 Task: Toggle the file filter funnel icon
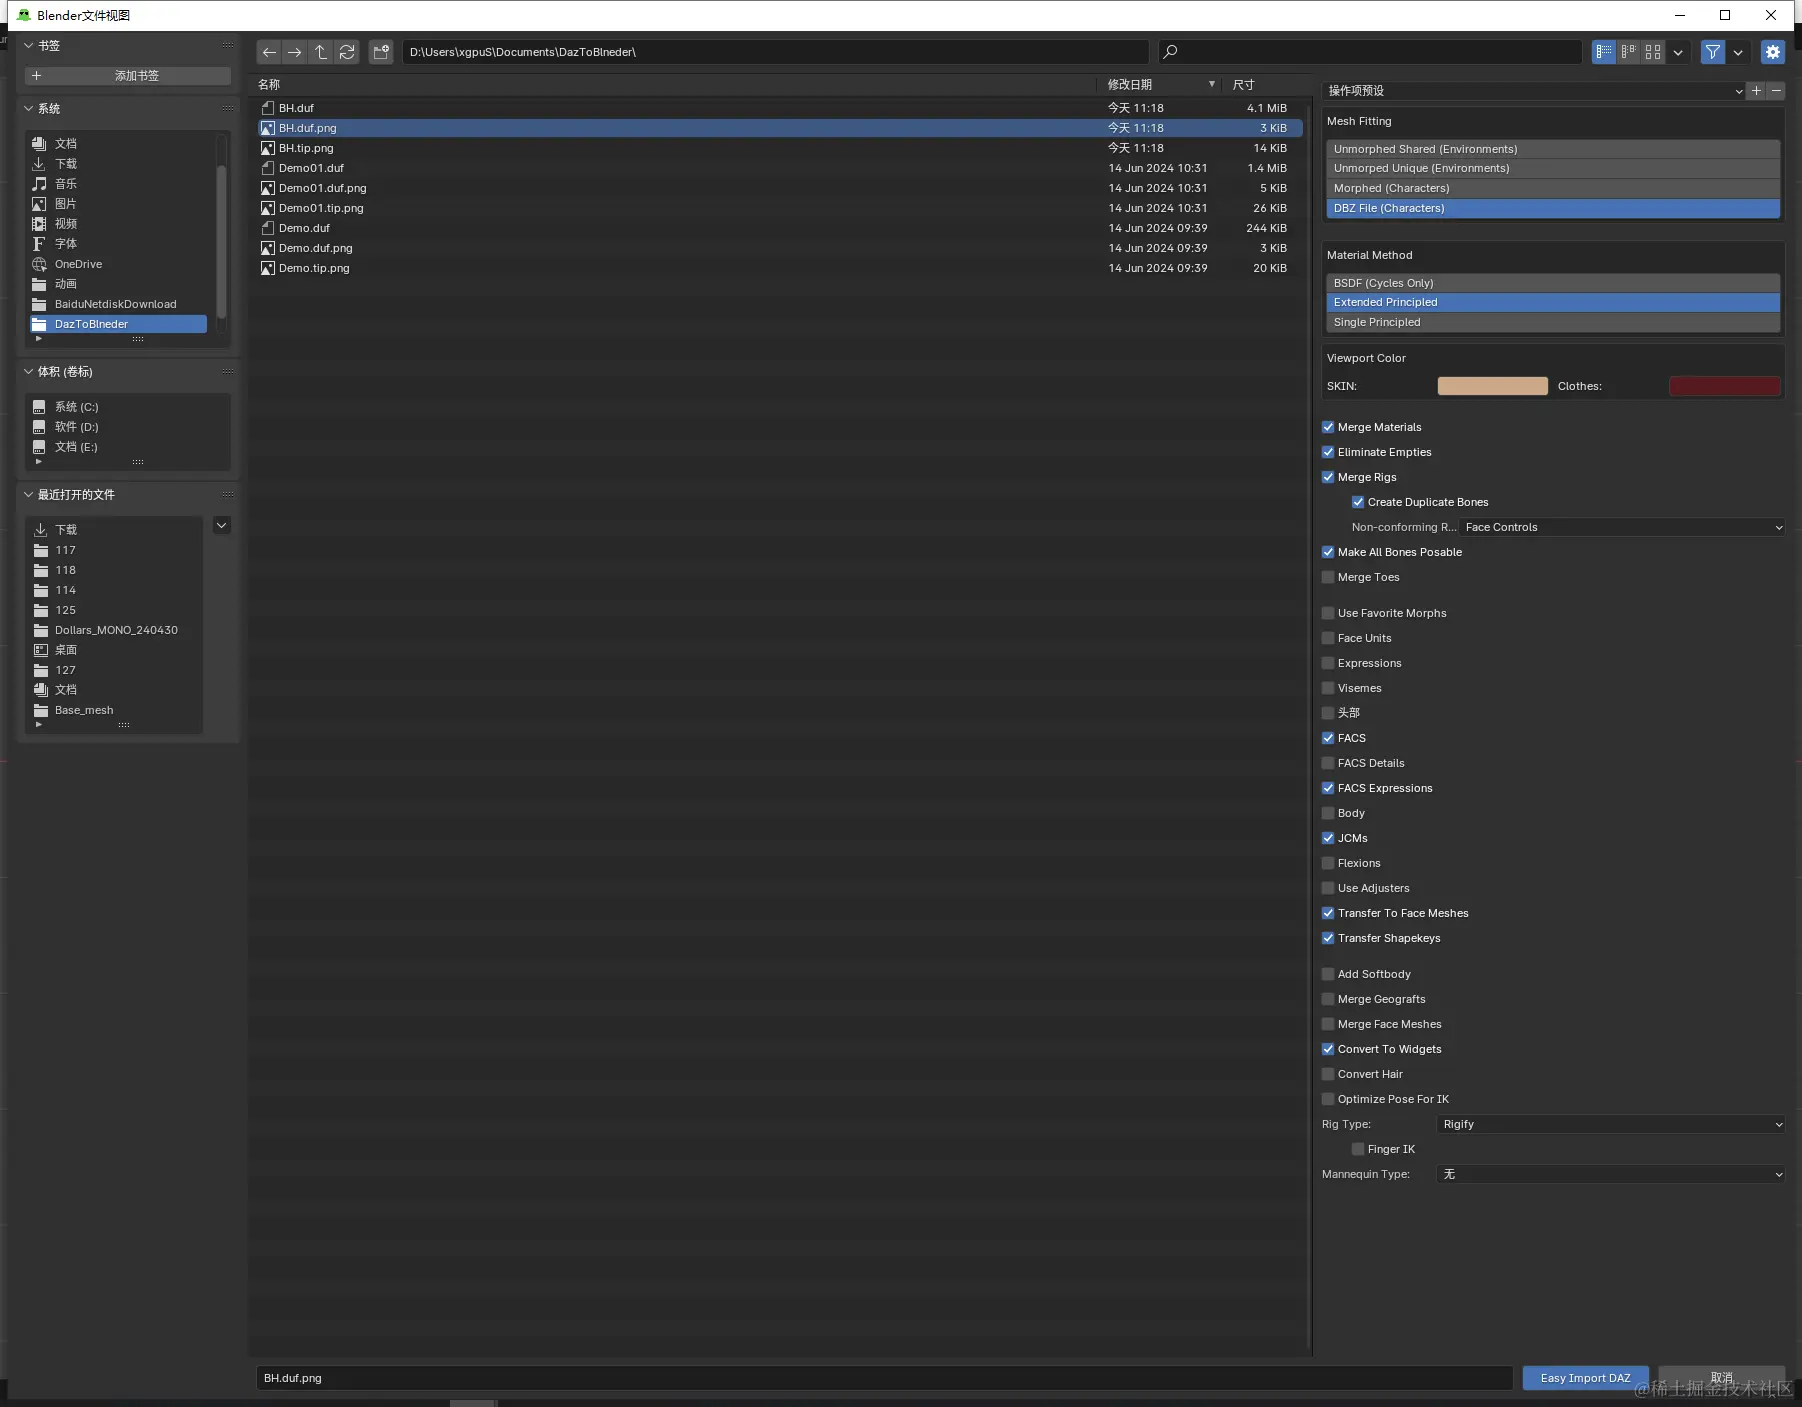pos(1713,52)
